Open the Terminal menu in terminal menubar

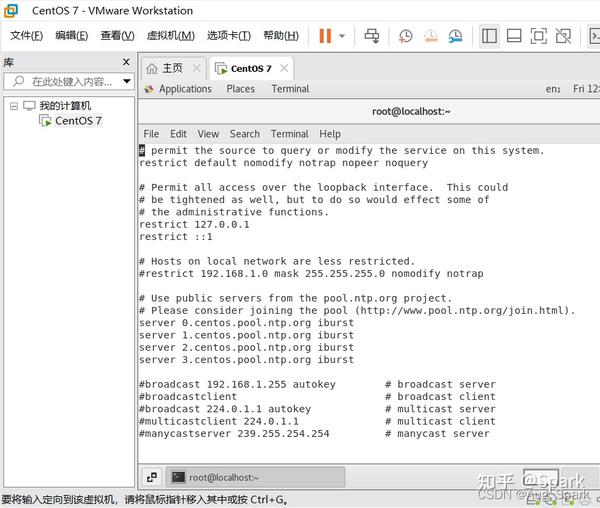(x=290, y=134)
